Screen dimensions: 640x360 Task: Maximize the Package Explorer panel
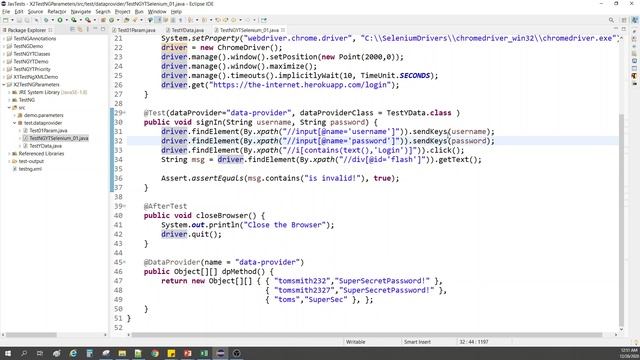pos(103,29)
